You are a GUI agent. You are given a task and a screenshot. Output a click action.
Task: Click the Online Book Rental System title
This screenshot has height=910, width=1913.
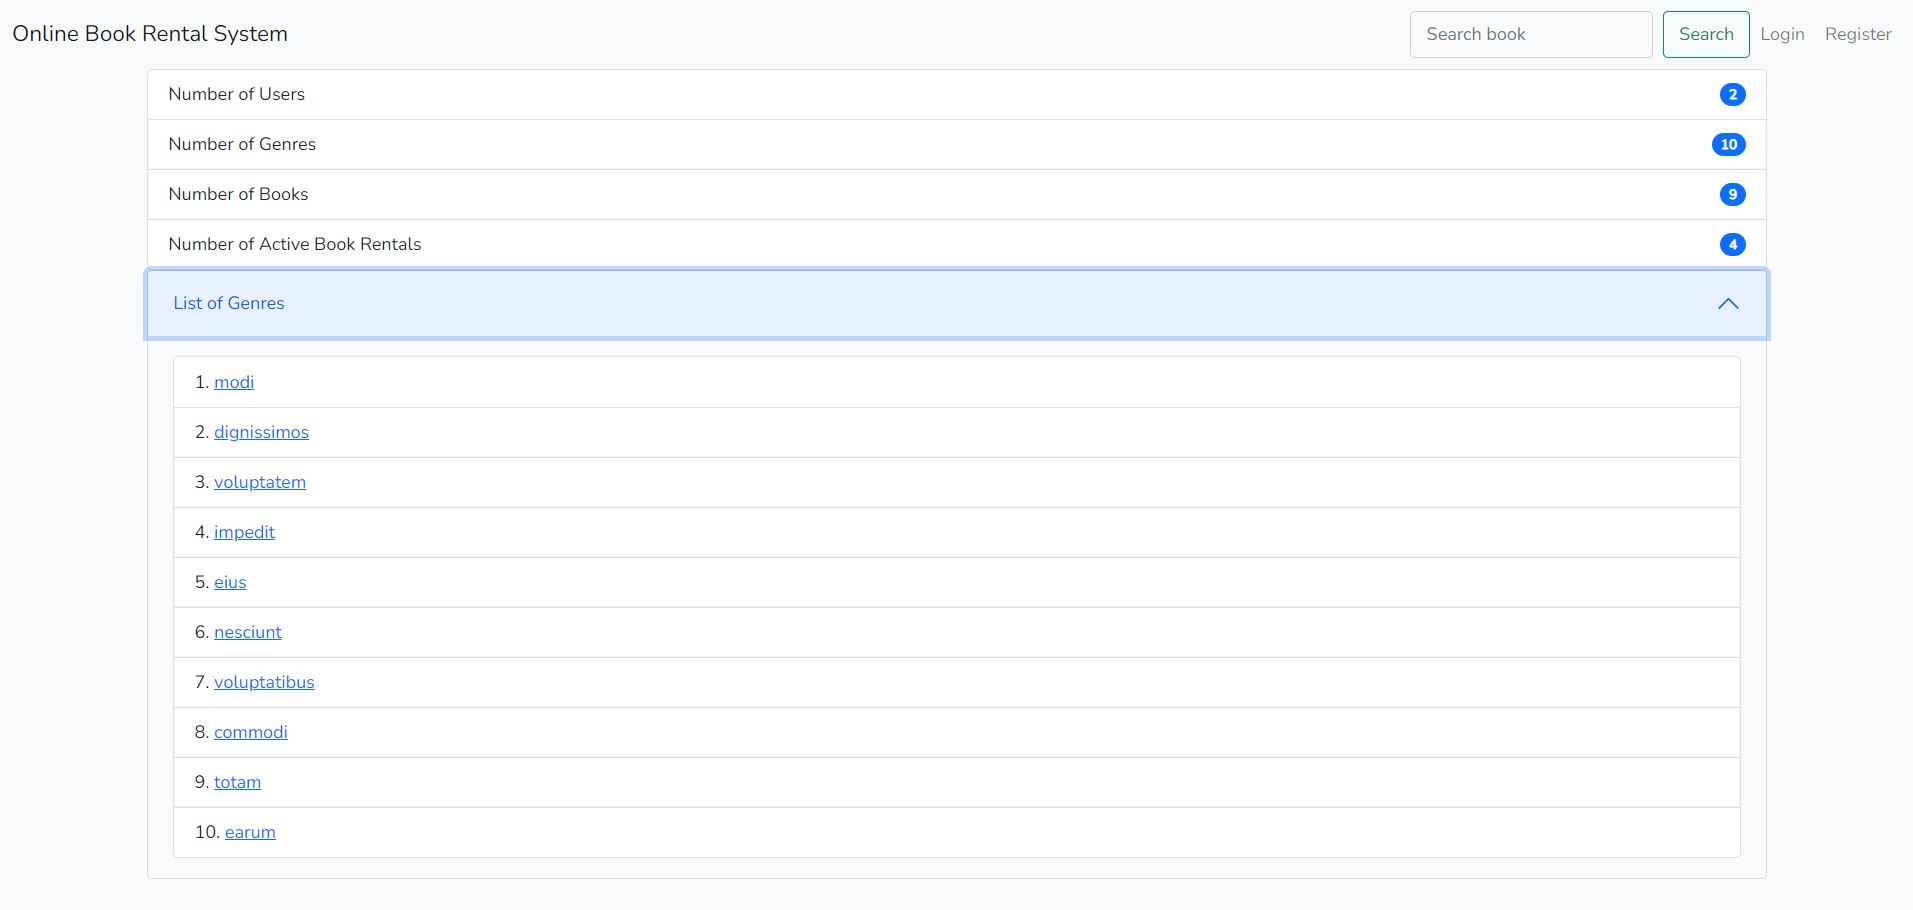(x=150, y=33)
